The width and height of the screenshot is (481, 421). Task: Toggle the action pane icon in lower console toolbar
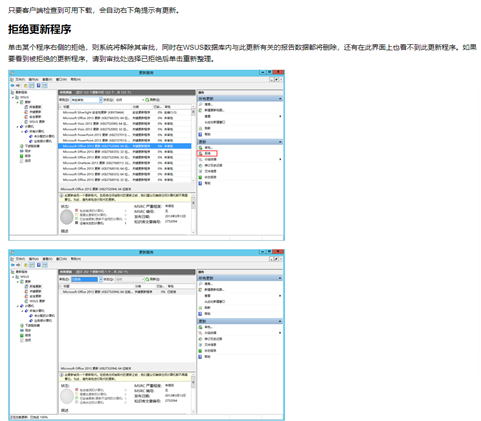[45, 265]
